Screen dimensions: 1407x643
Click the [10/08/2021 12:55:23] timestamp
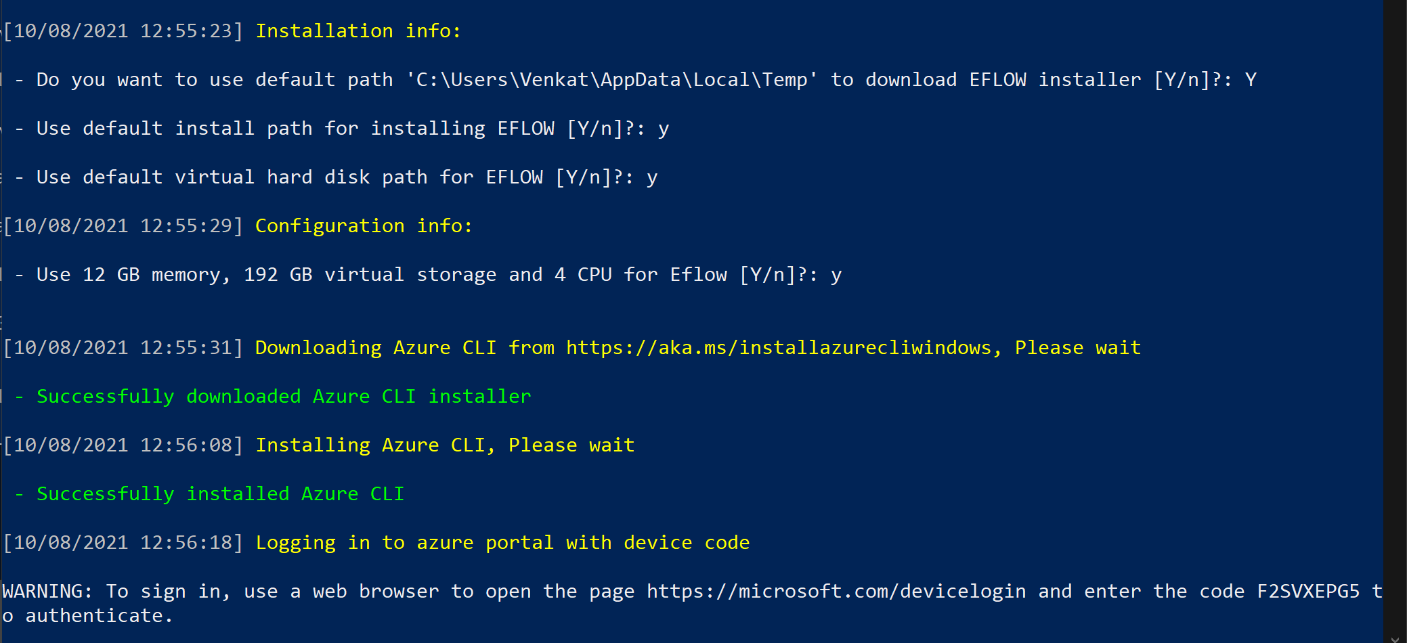(124, 31)
